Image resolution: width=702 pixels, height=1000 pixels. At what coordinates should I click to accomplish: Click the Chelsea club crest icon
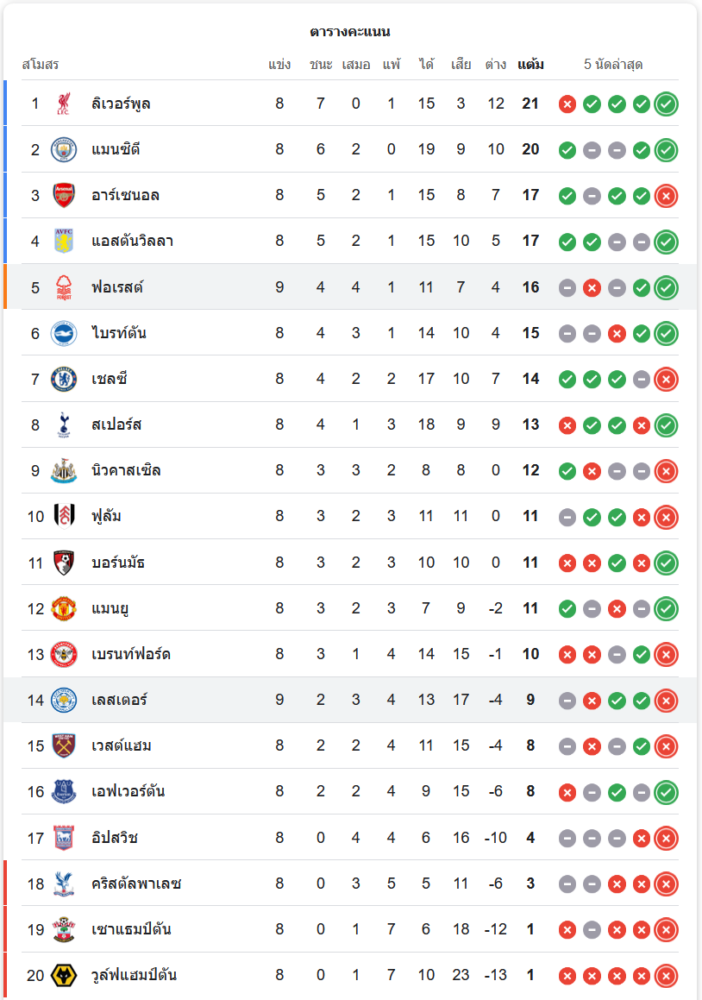click(64, 379)
